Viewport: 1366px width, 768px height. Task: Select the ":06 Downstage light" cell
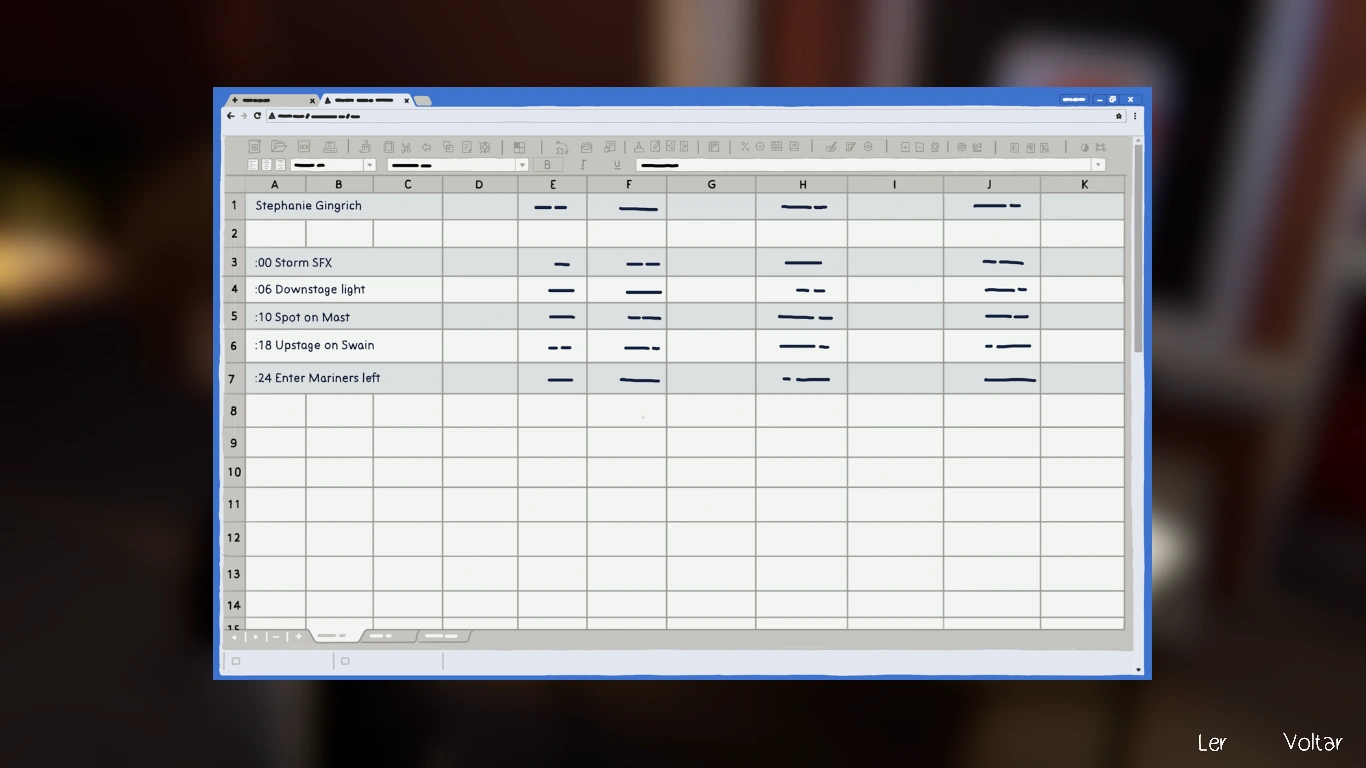[344, 289]
